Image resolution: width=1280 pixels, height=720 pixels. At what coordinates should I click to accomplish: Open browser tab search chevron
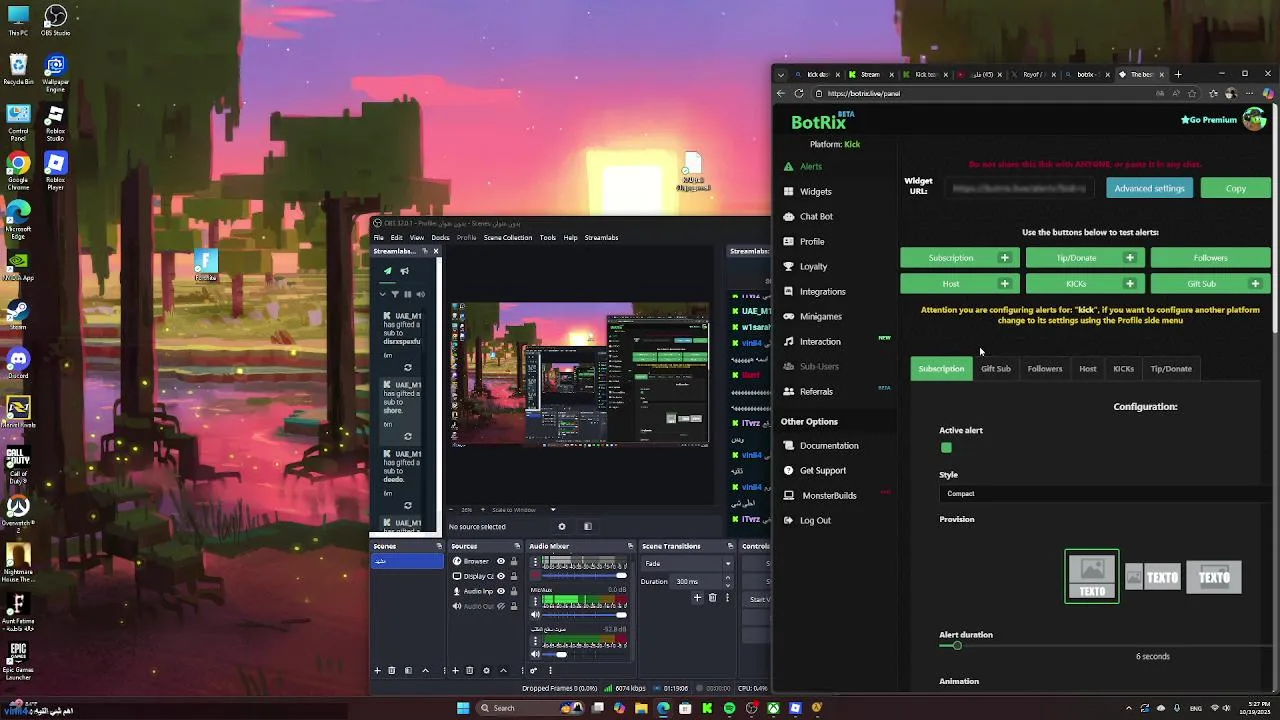point(782,74)
